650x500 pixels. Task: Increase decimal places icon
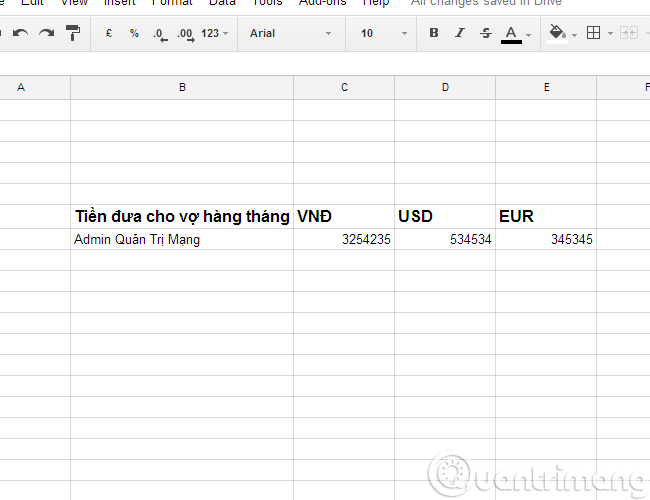click(x=186, y=34)
